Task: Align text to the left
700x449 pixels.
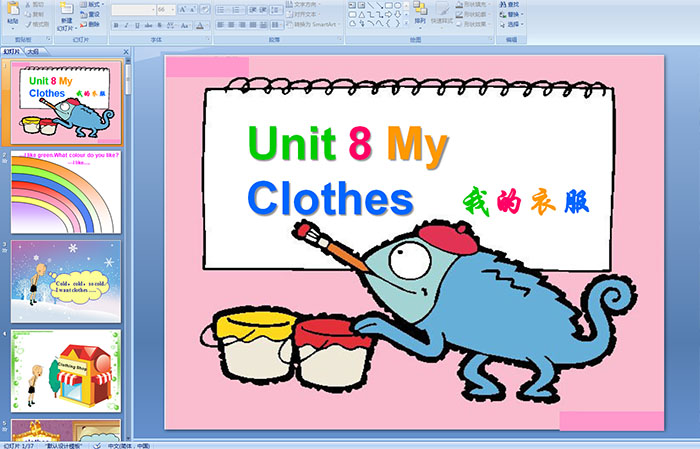Action: (221, 25)
